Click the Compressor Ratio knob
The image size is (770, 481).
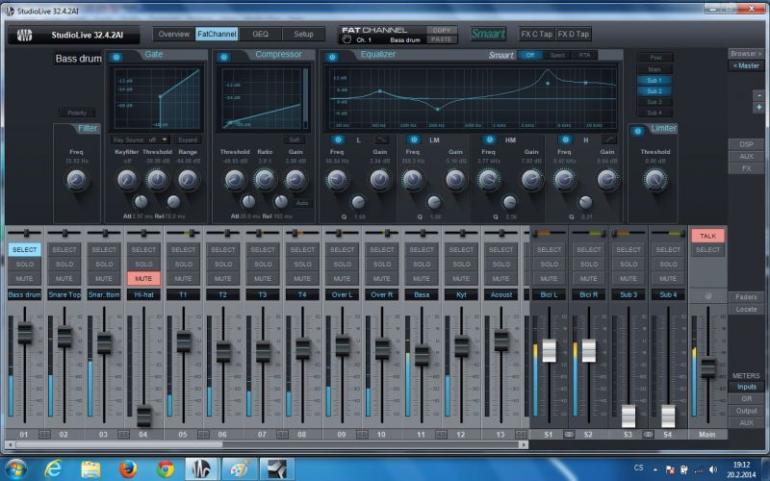click(x=265, y=180)
